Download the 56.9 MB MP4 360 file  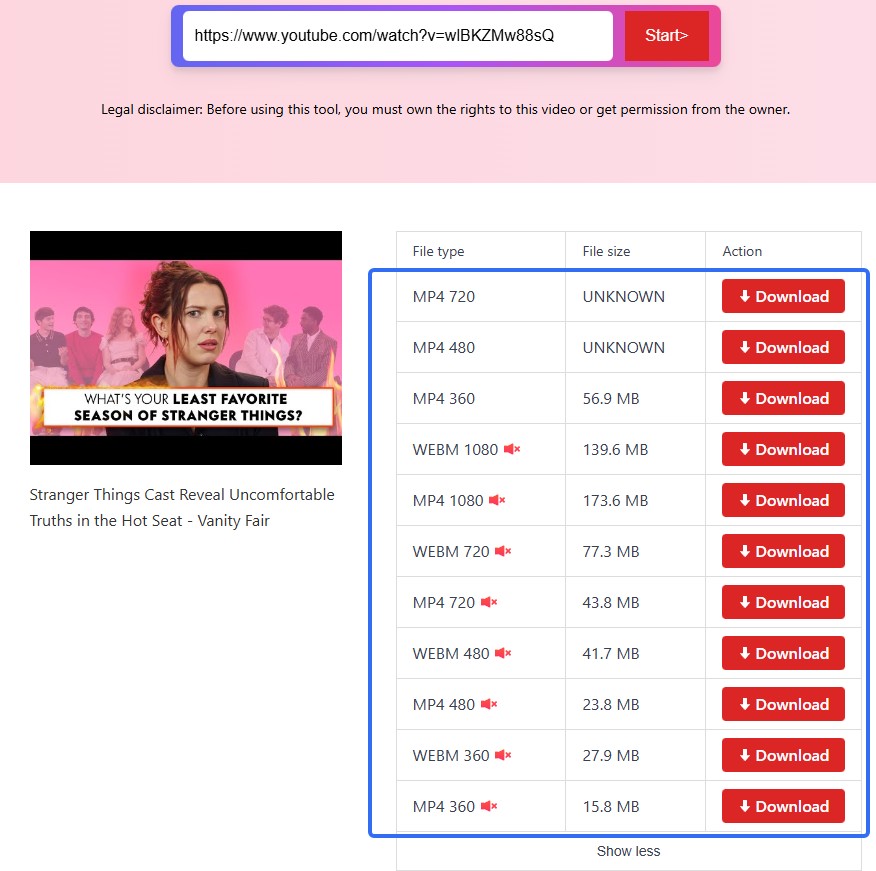click(783, 399)
